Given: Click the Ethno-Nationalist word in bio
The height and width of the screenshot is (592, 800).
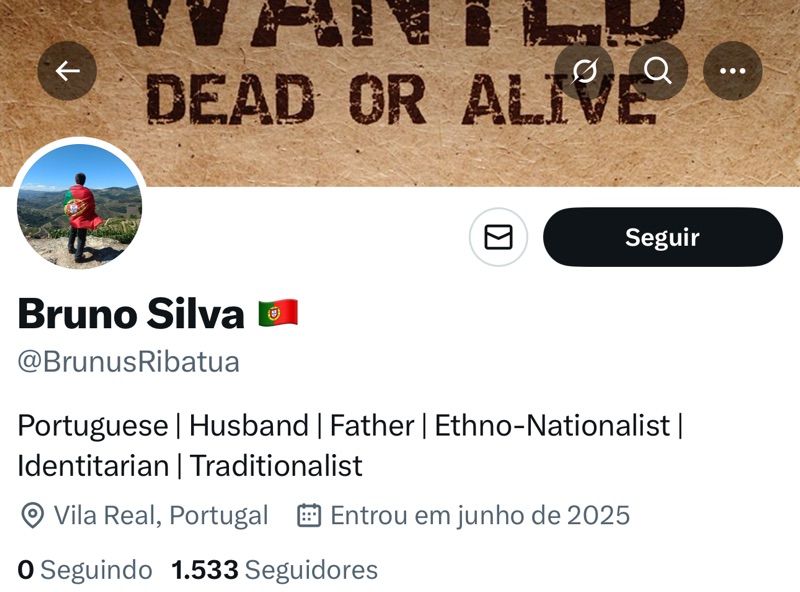Looking at the screenshot, I should coord(552,425).
